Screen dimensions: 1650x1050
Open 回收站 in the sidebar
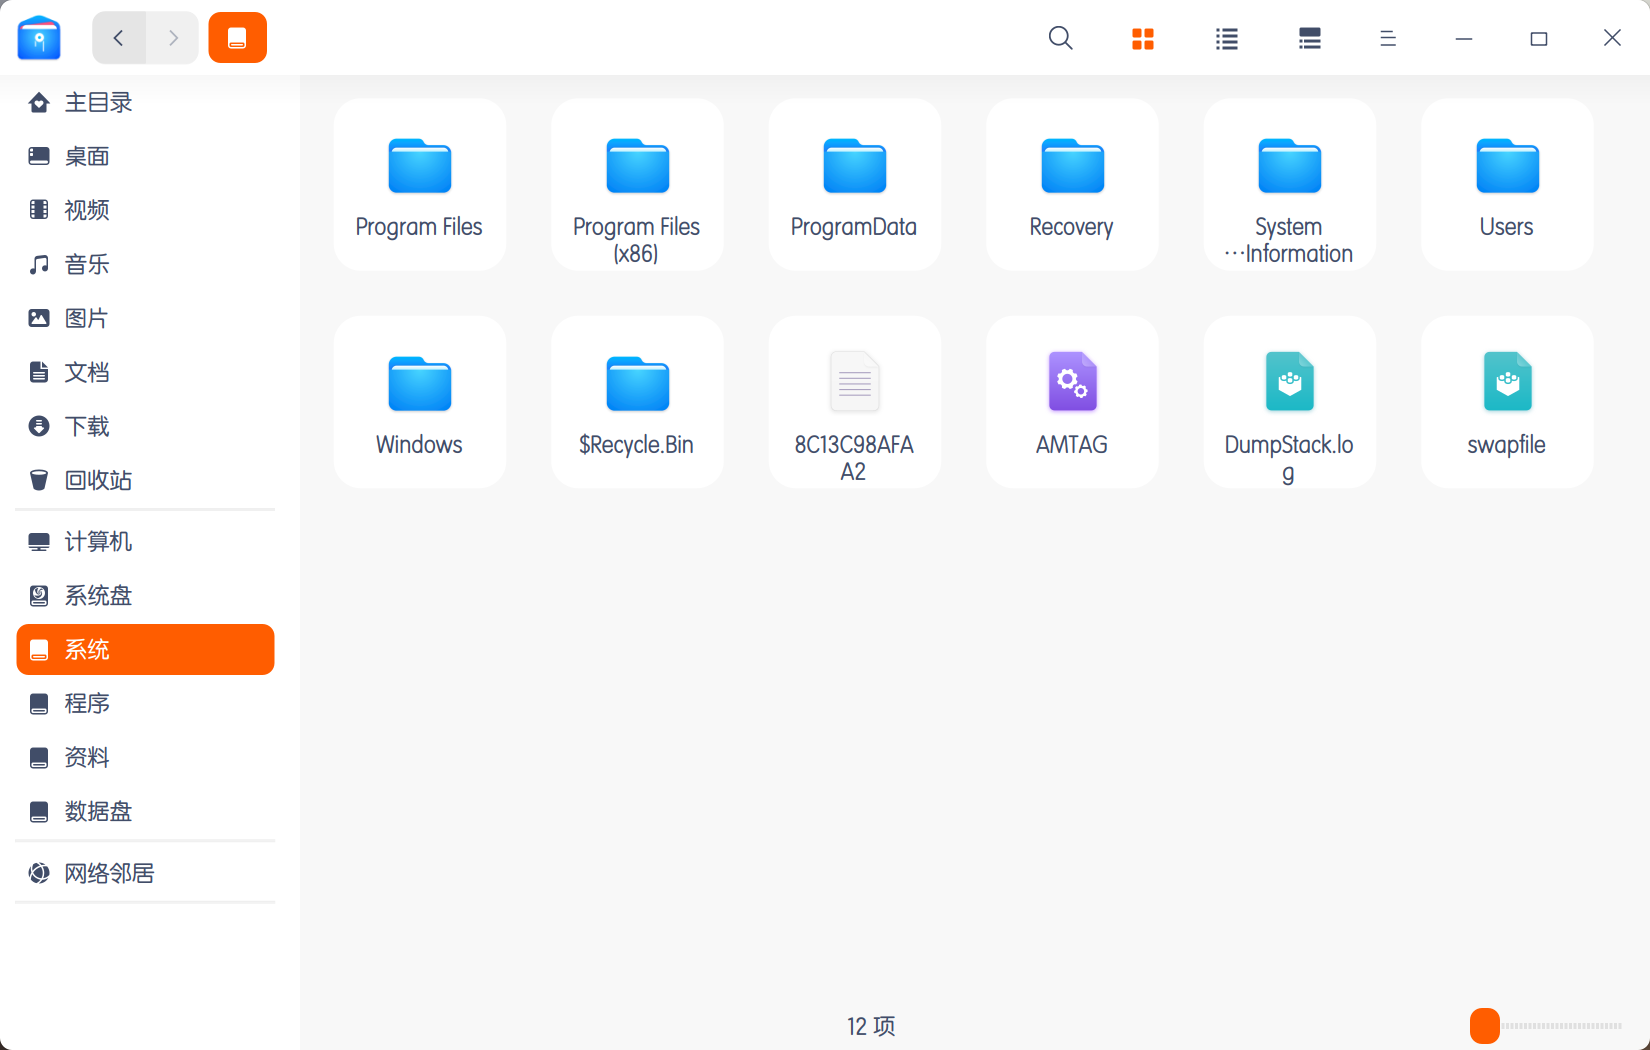(145, 480)
